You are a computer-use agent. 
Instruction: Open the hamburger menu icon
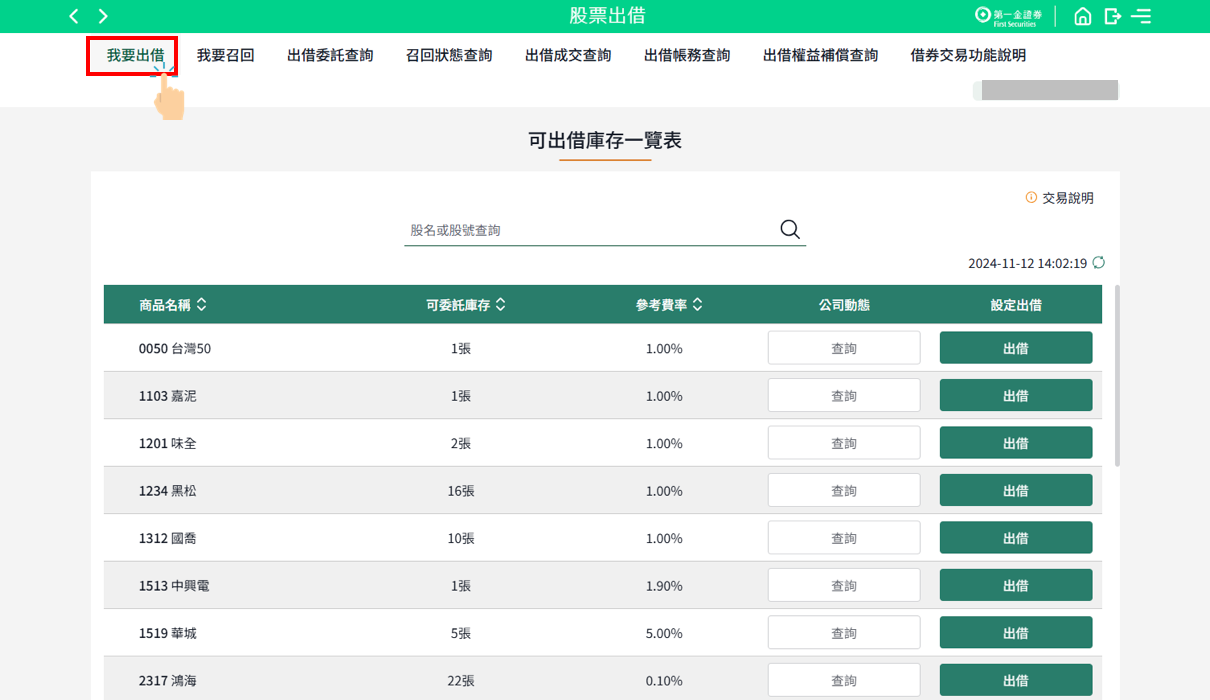1141,16
